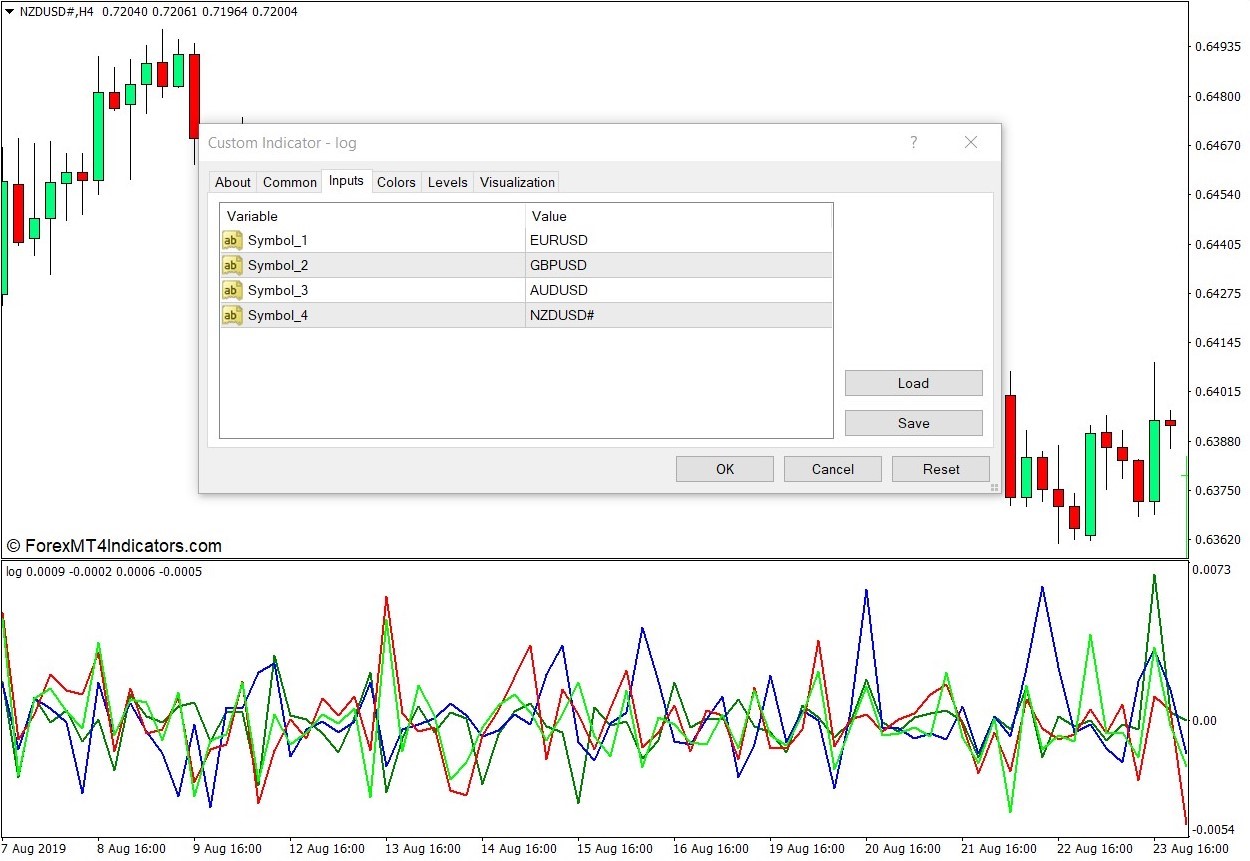This screenshot has width=1250, height=861.
Task: Click the 13 Aug 16:00 time label
Action: coord(422,849)
